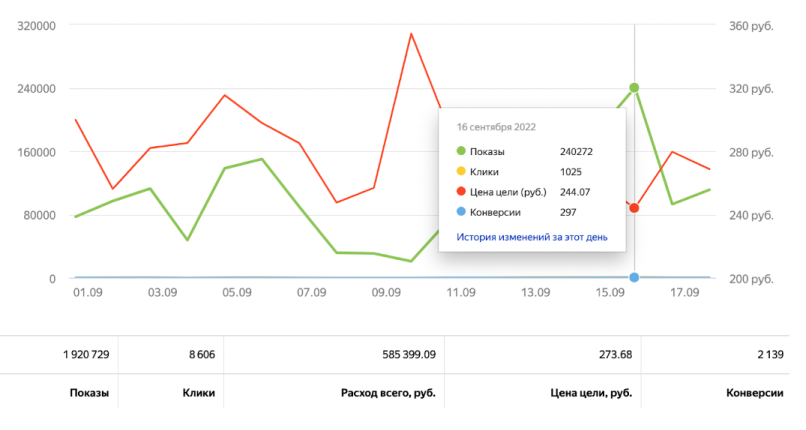Screen dimensions: 806x430
Task: Click the x-axis date label 13.09
Action: 535,292
